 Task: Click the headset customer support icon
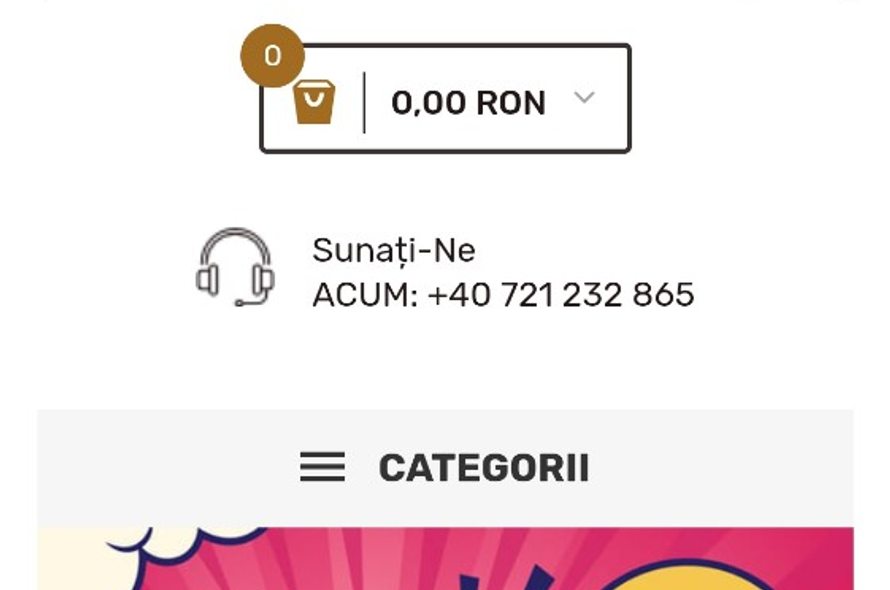[x=236, y=267]
